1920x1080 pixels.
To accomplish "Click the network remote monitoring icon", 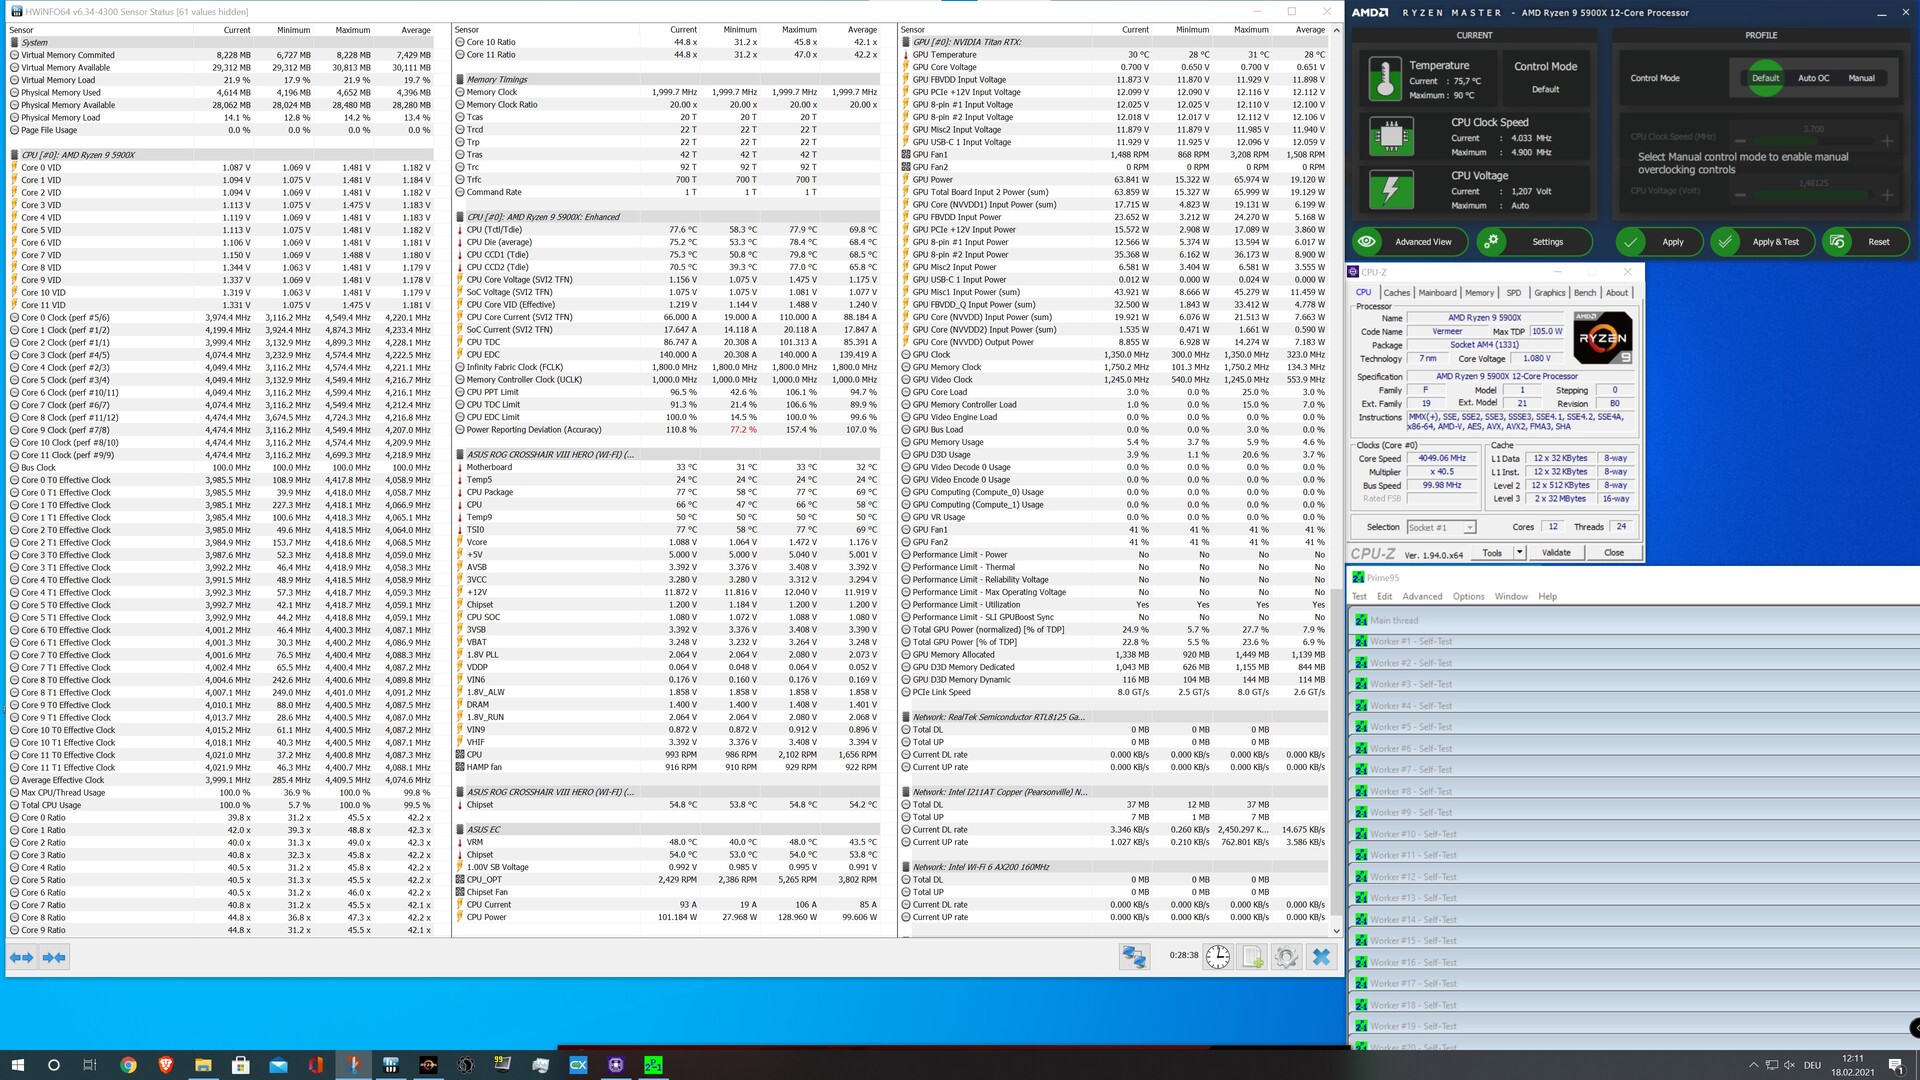I will pos(1134,957).
